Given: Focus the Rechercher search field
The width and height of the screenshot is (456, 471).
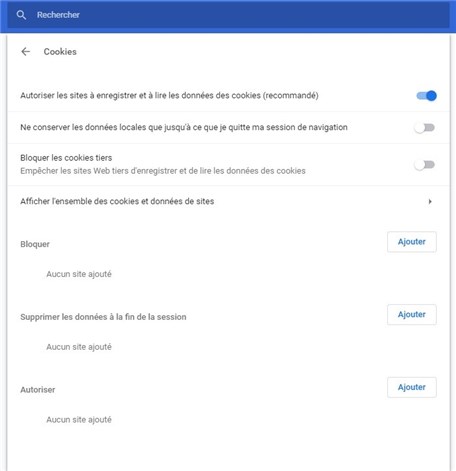Looking at the screenshot, I should [228, 15].
